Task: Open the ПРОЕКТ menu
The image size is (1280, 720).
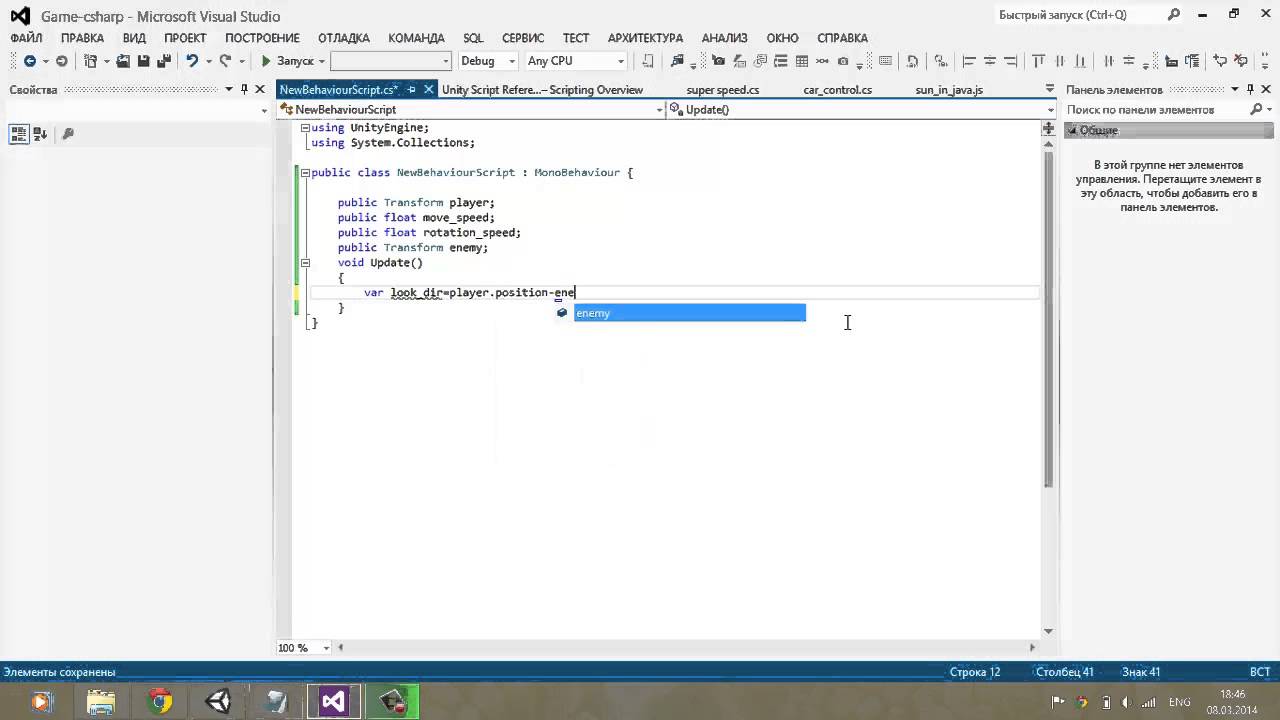Action: coord(185,38)
